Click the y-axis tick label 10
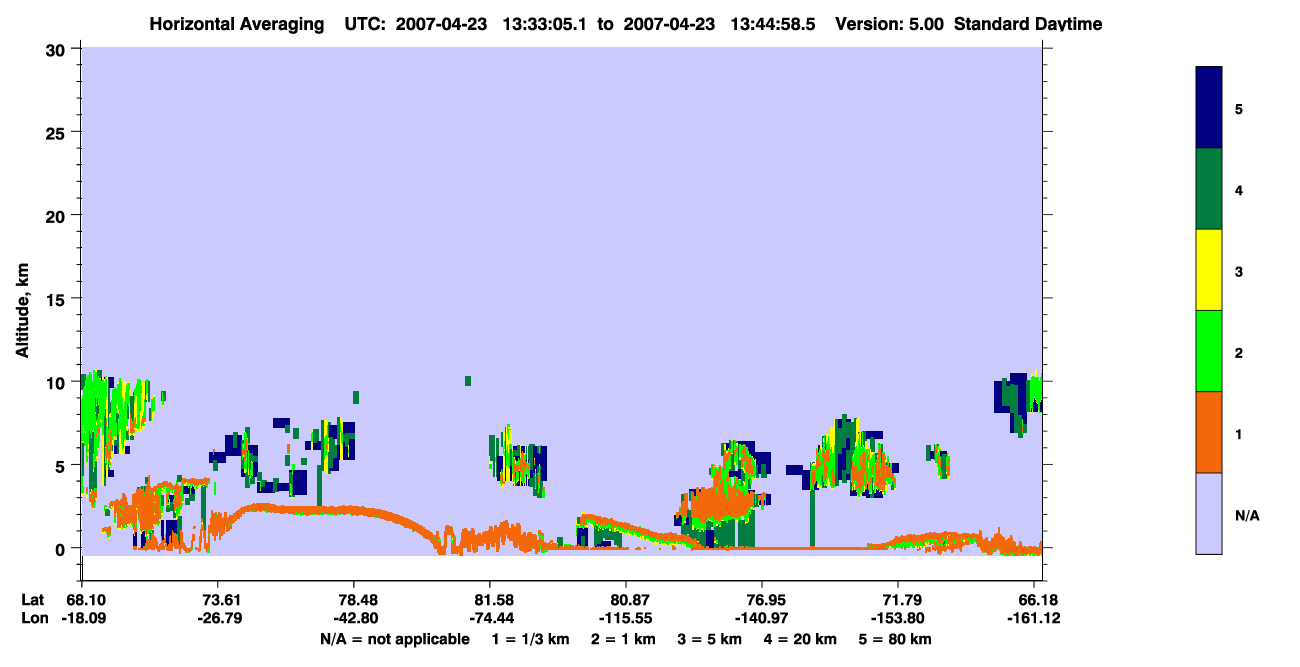This screenshot has height=667, width=1300. tap(58, 382)
